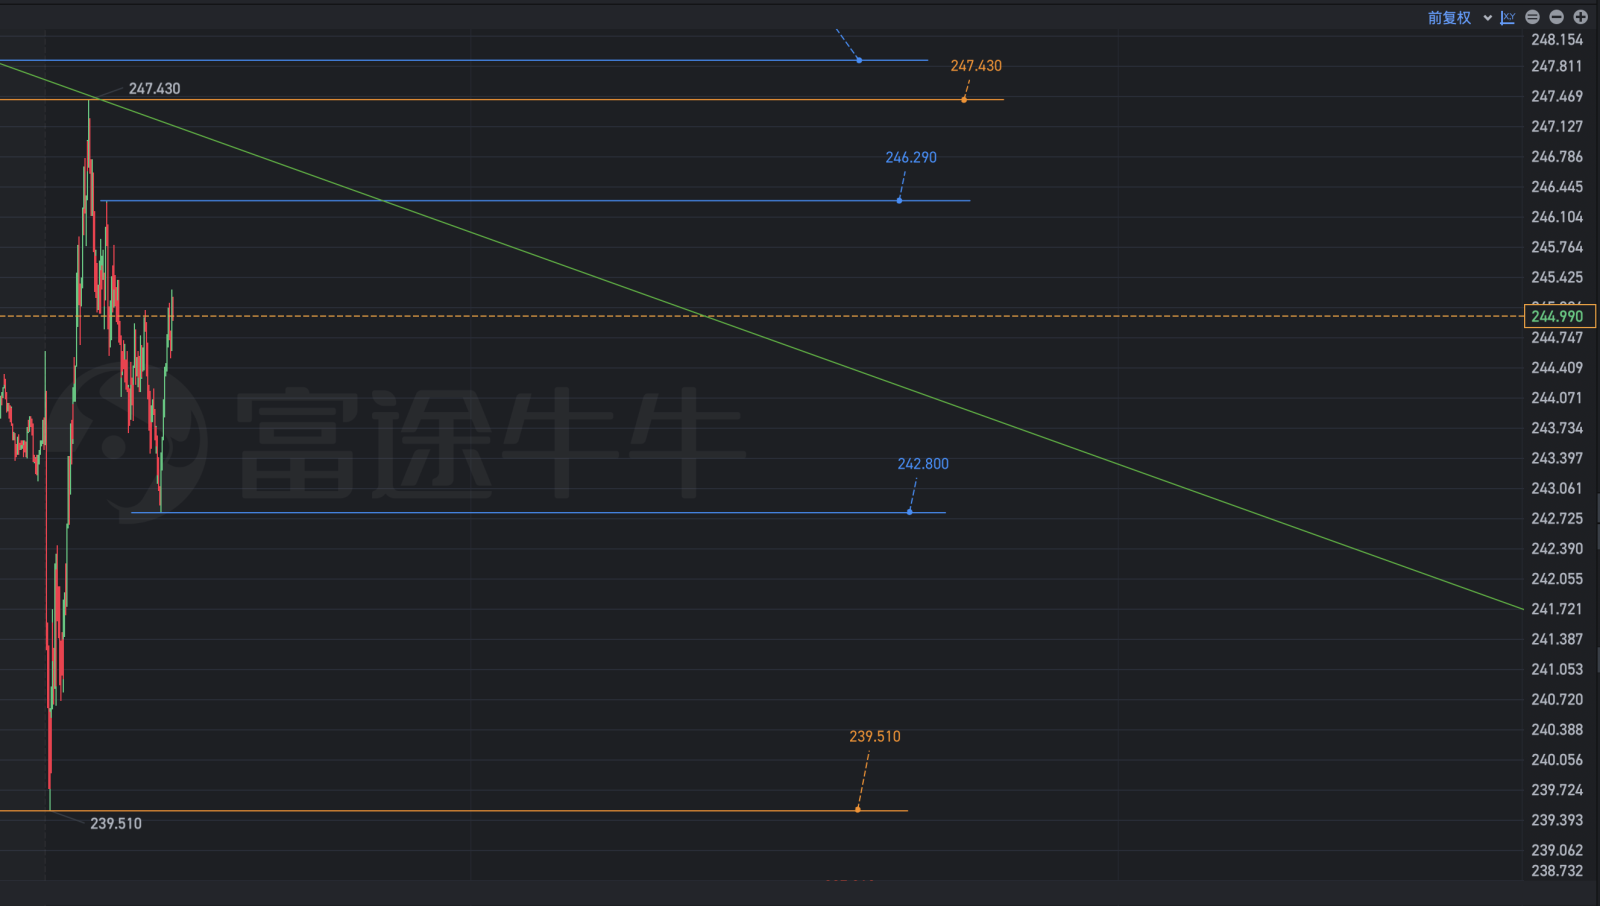Zoom out using the minus icon
Screen dimensions: 1600x906
click(x=1556, y=17)
